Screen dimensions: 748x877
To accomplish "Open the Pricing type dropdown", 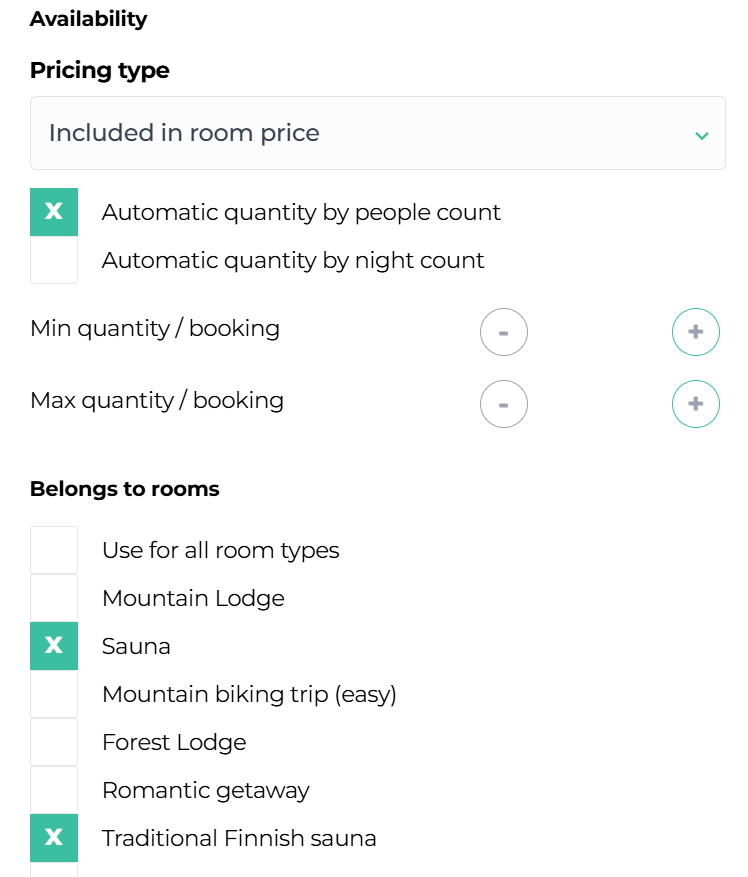I will coord(377,133).
